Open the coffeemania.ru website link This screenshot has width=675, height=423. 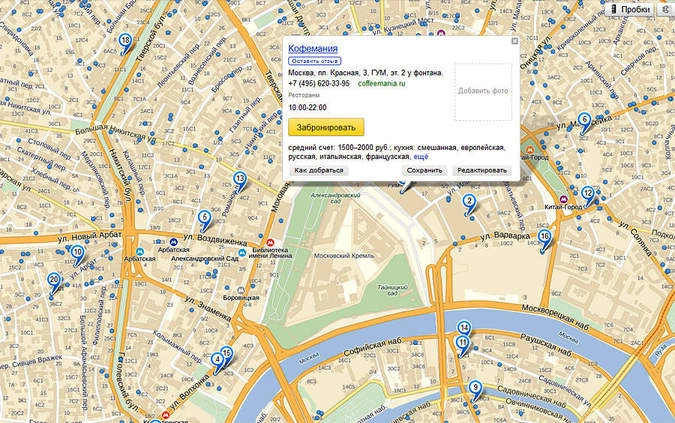tap(381, 83)
